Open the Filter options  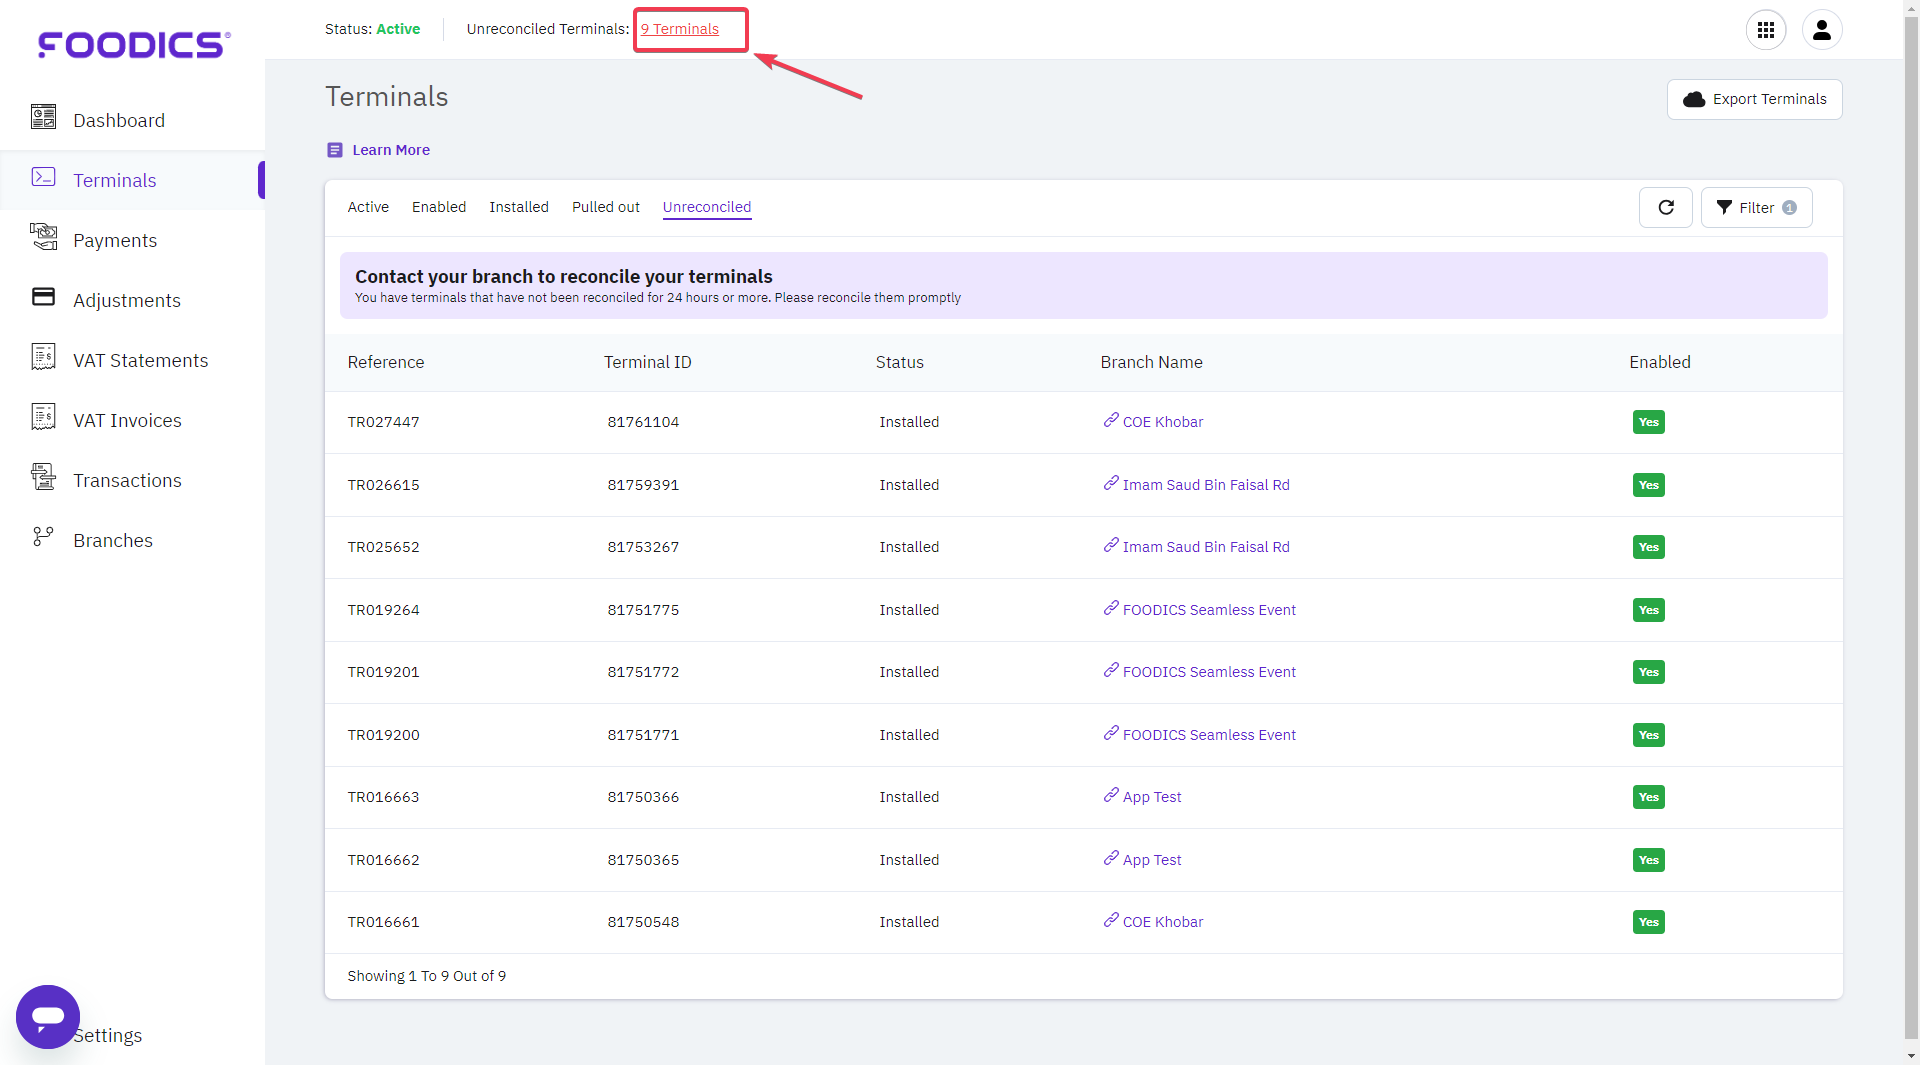[x=1757, y=208]
